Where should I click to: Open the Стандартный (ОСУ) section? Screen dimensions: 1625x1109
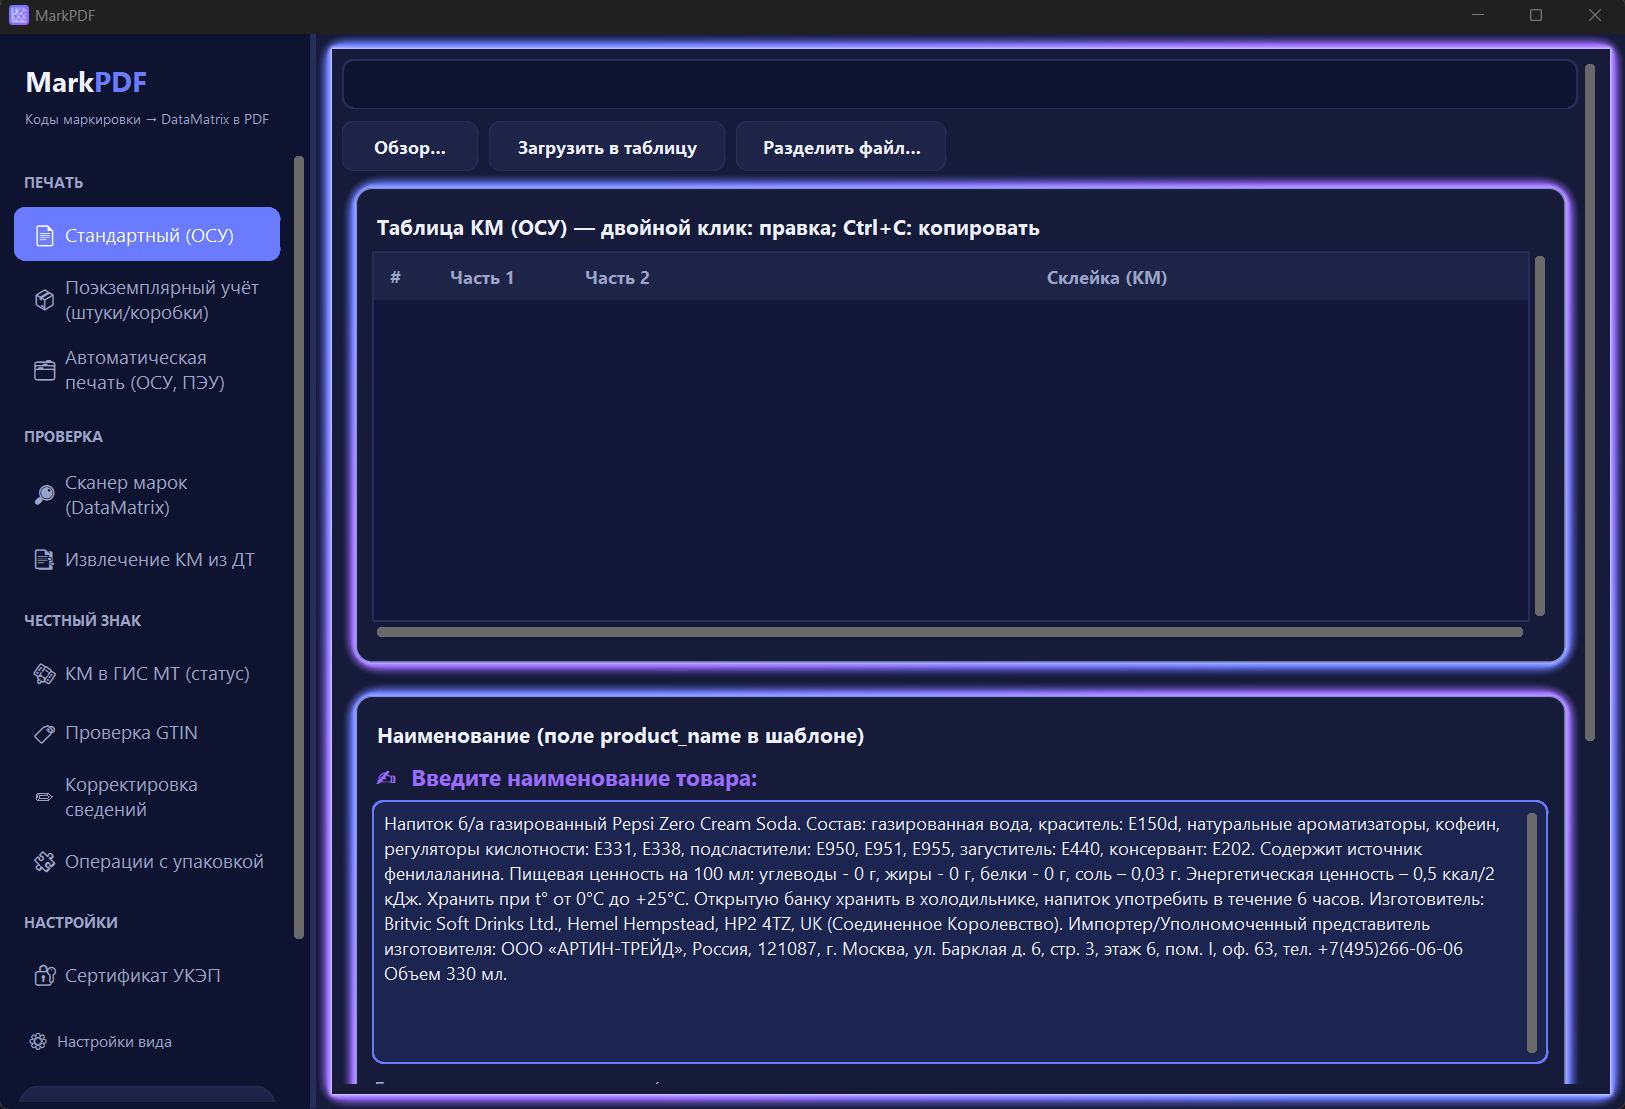pyautogui.click(x=147, y=234)
